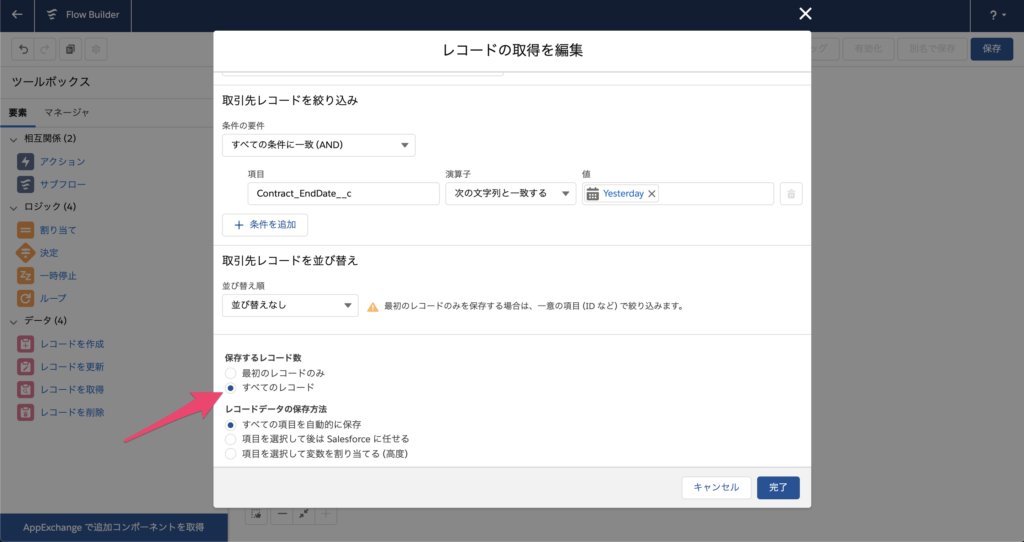Open the 並び替えなし sort order dropdown
The height and width of the screenshot is (542, 1024).
pyautogui.click(x=290, y=306)
